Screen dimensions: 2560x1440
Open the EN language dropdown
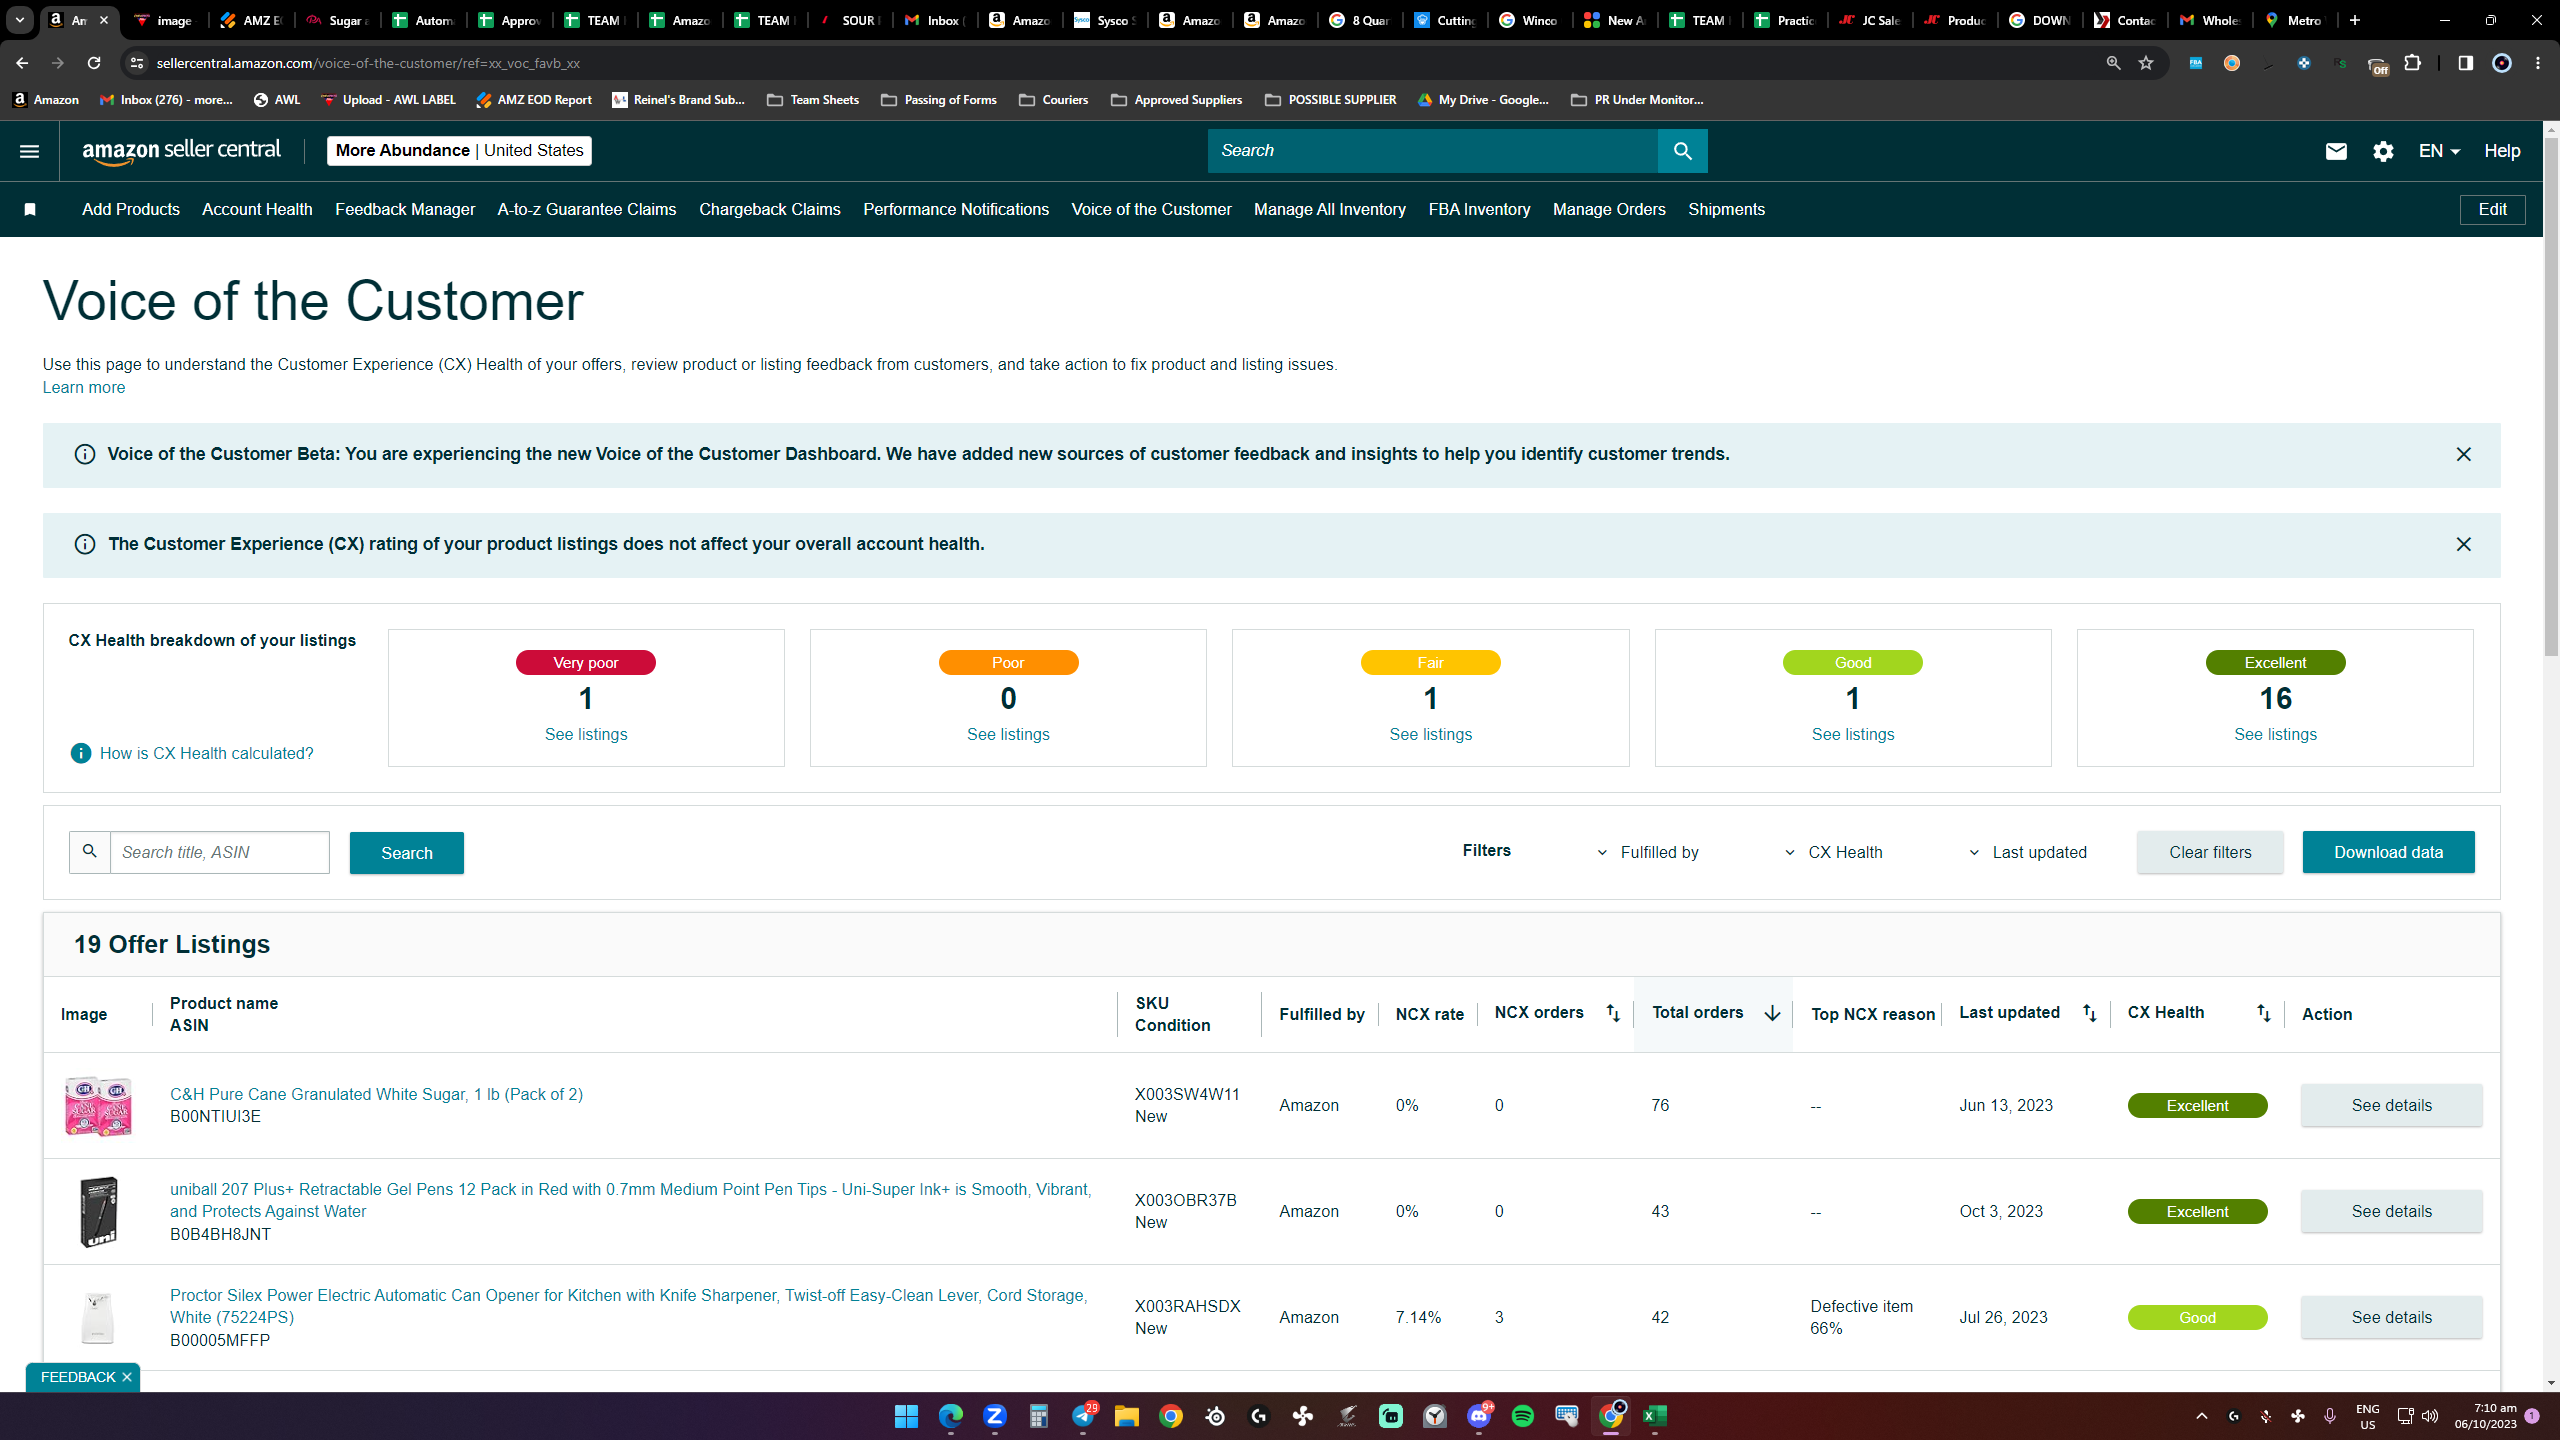click(2439, 151)
